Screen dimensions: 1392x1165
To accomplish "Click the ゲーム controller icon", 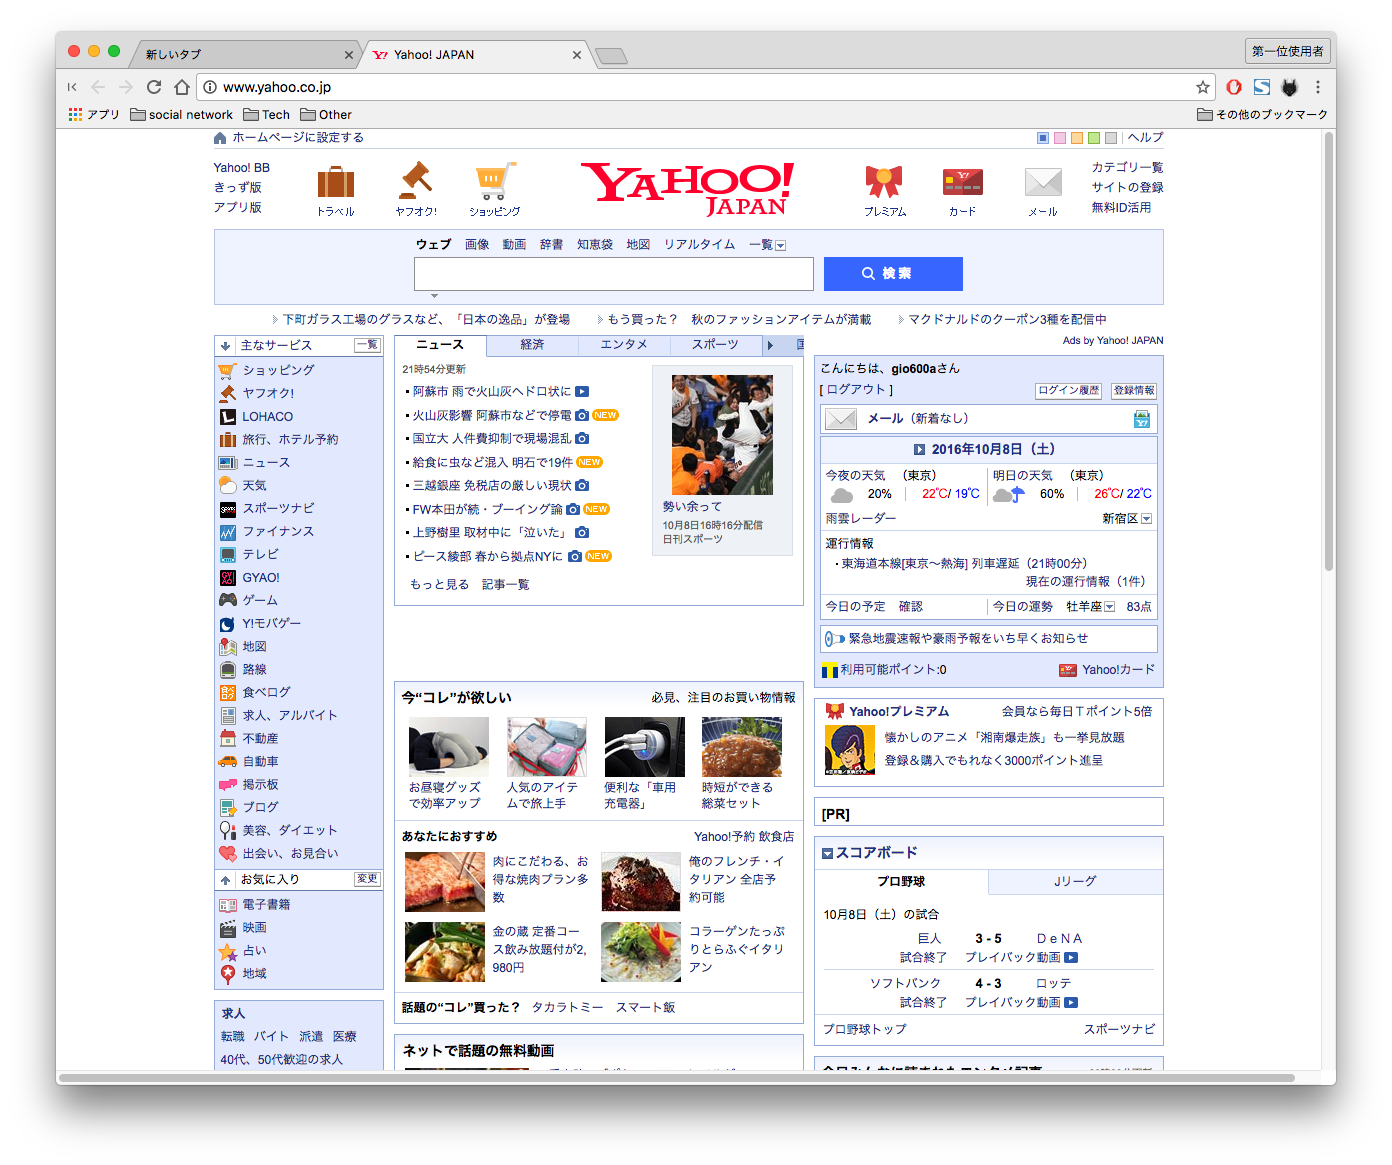I will pyautogui.click(x=228, y=600).
